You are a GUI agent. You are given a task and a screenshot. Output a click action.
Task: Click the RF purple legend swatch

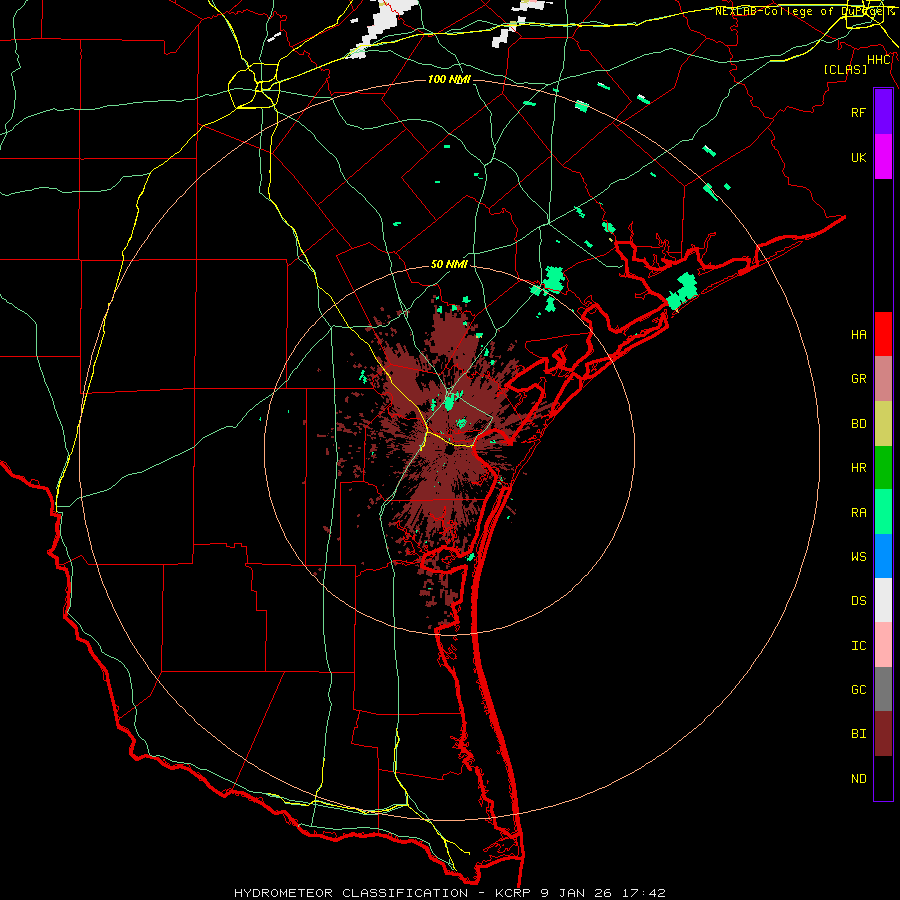[883, 112]
